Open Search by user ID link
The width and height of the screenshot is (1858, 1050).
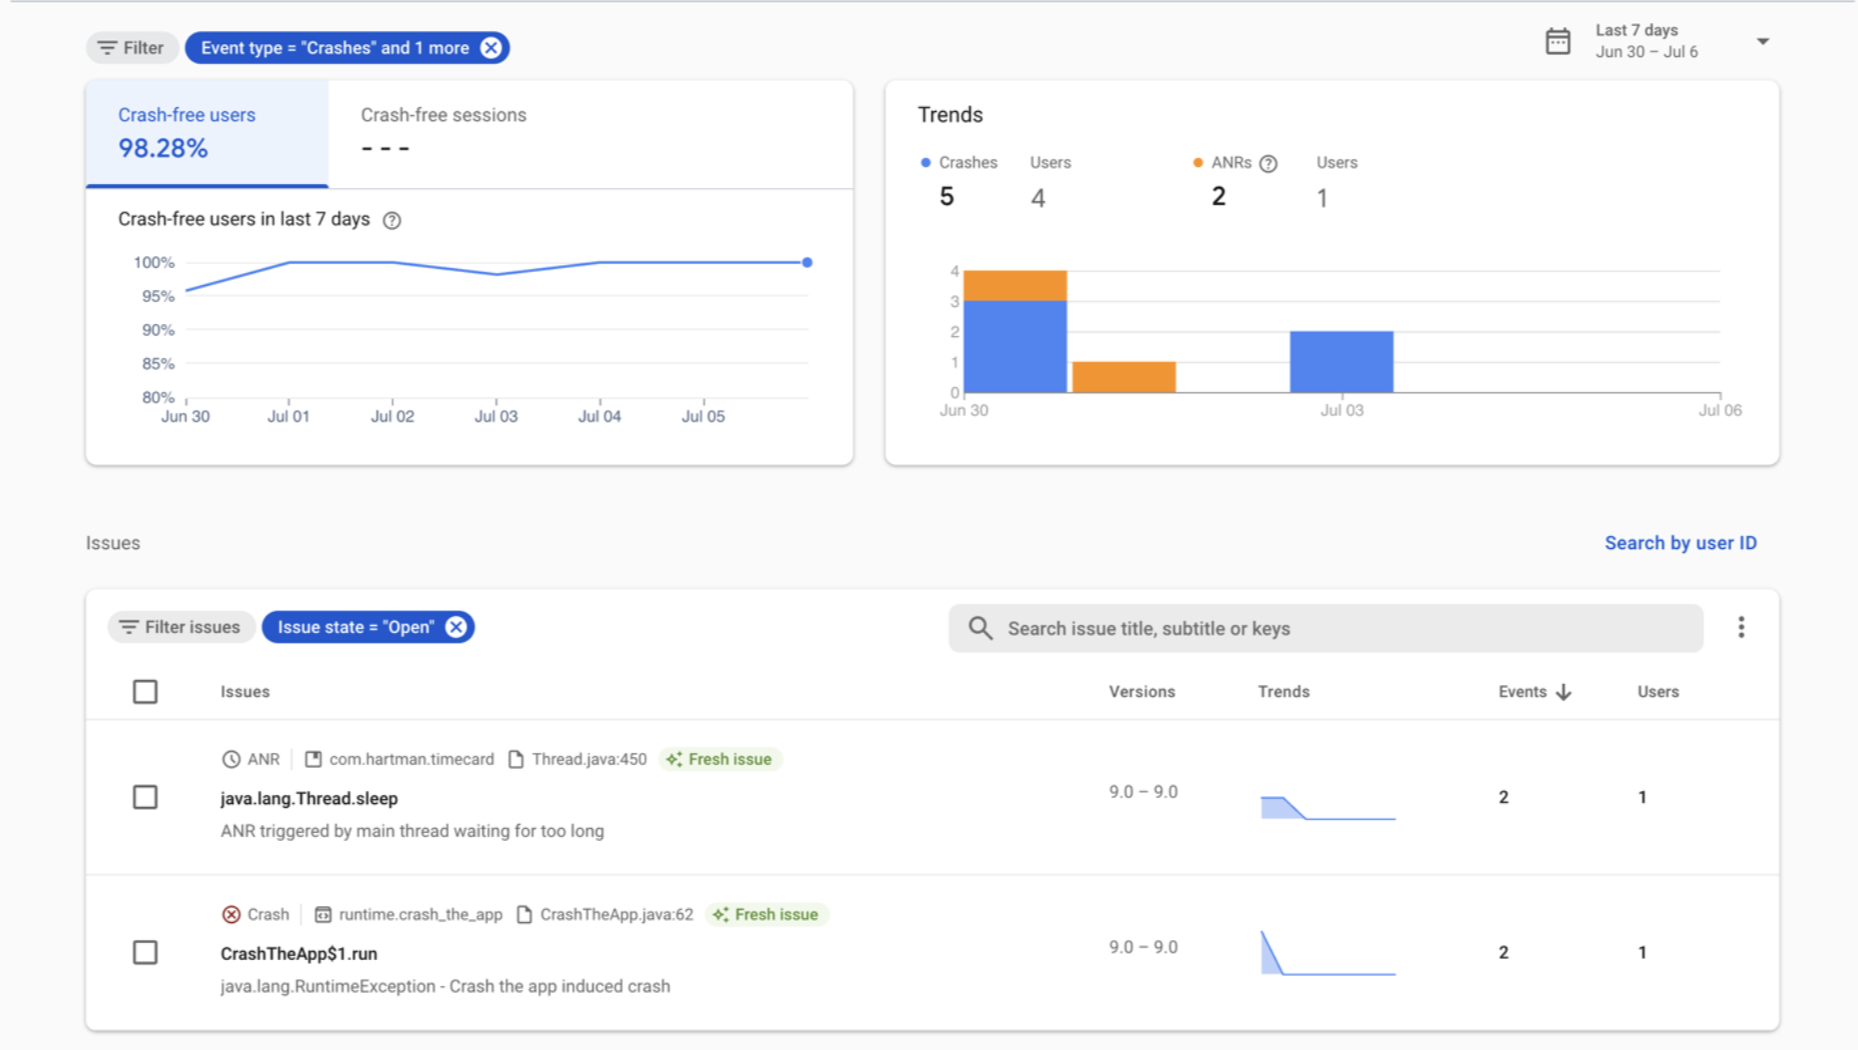[x=1680, y=543]
